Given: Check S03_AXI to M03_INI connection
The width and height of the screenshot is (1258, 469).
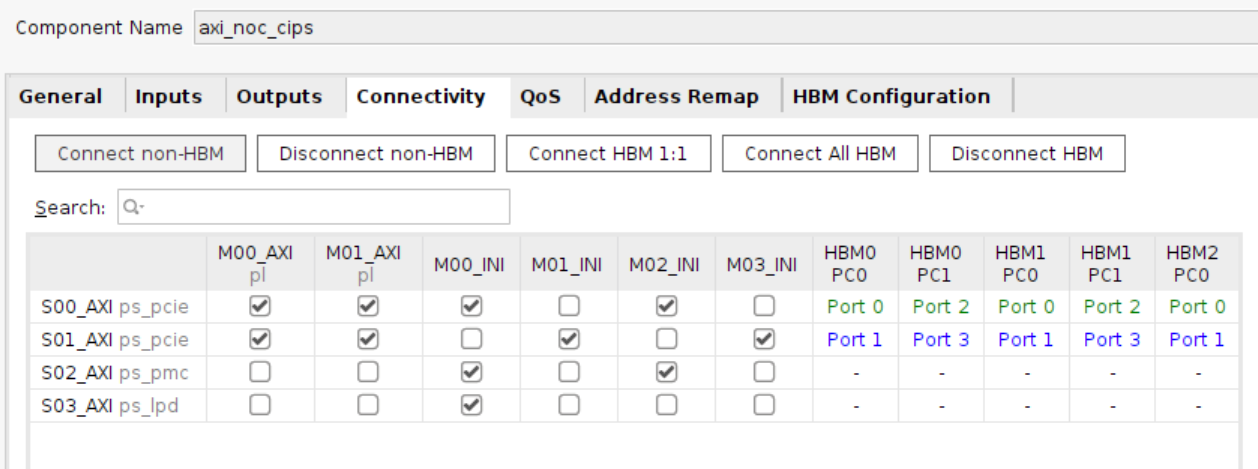Looking at the screenshot, I should click(764, 405).
